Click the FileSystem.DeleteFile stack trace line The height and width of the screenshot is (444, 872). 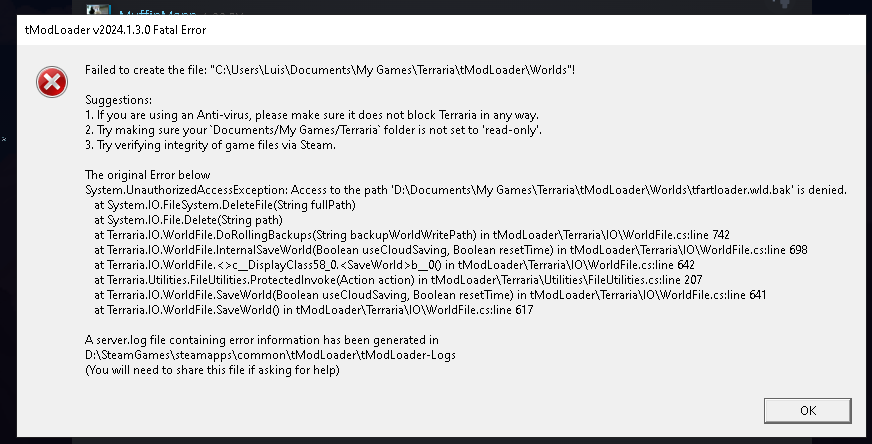[x=225, y=205]
